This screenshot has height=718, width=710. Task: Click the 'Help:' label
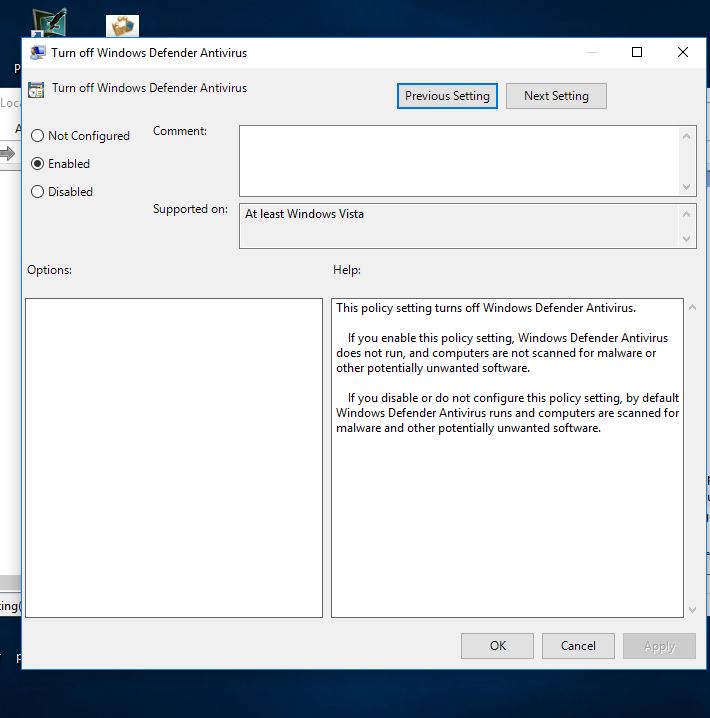point(347,270)
